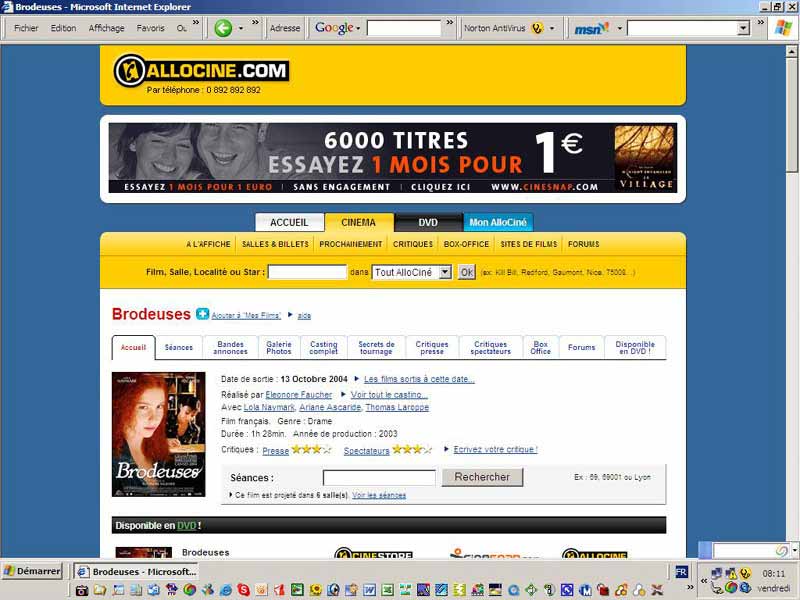Switch to the Casting complet tab

[x=323, y=348]
